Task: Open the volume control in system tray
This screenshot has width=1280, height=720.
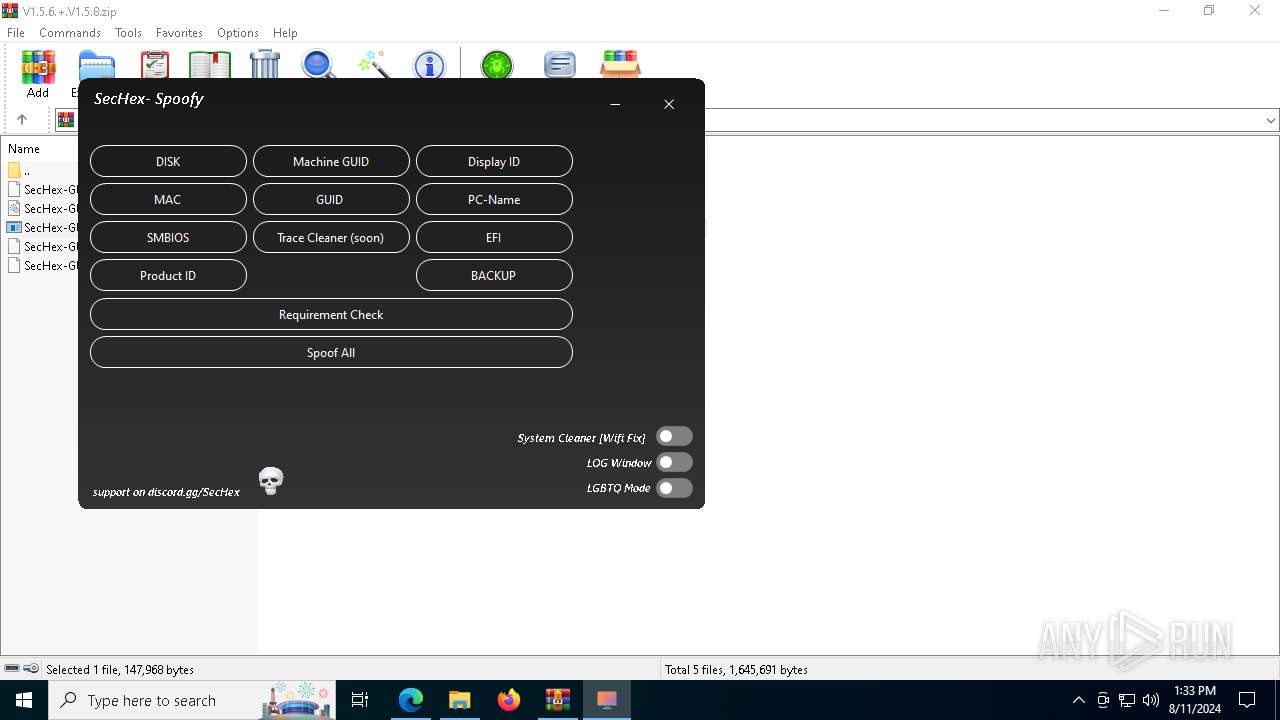Action: tap(1151, 700)
